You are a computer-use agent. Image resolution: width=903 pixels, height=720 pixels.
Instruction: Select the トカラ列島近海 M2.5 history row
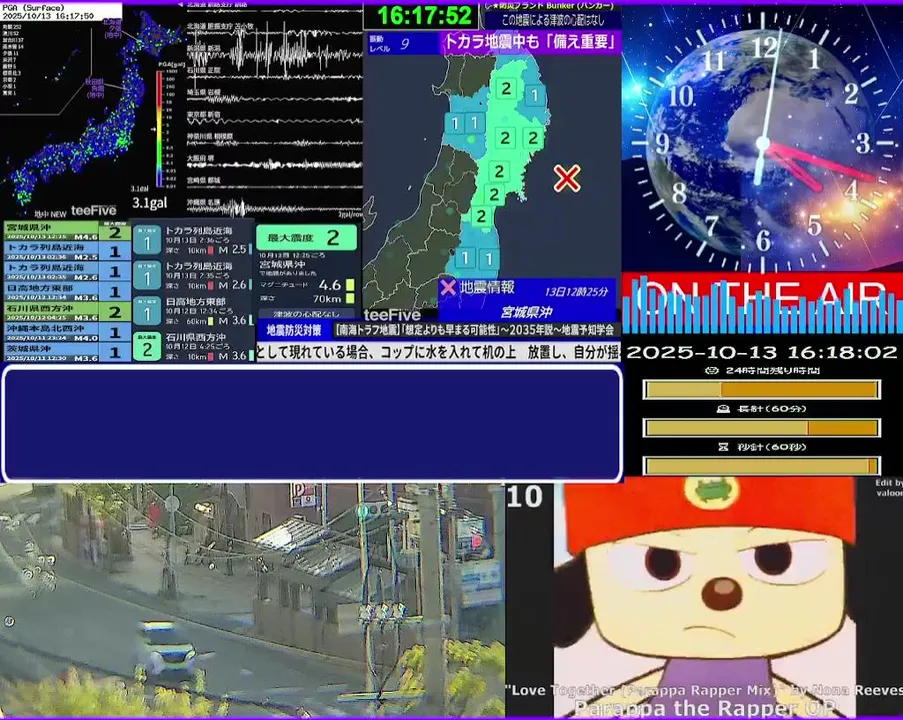[x=67, y=251]
